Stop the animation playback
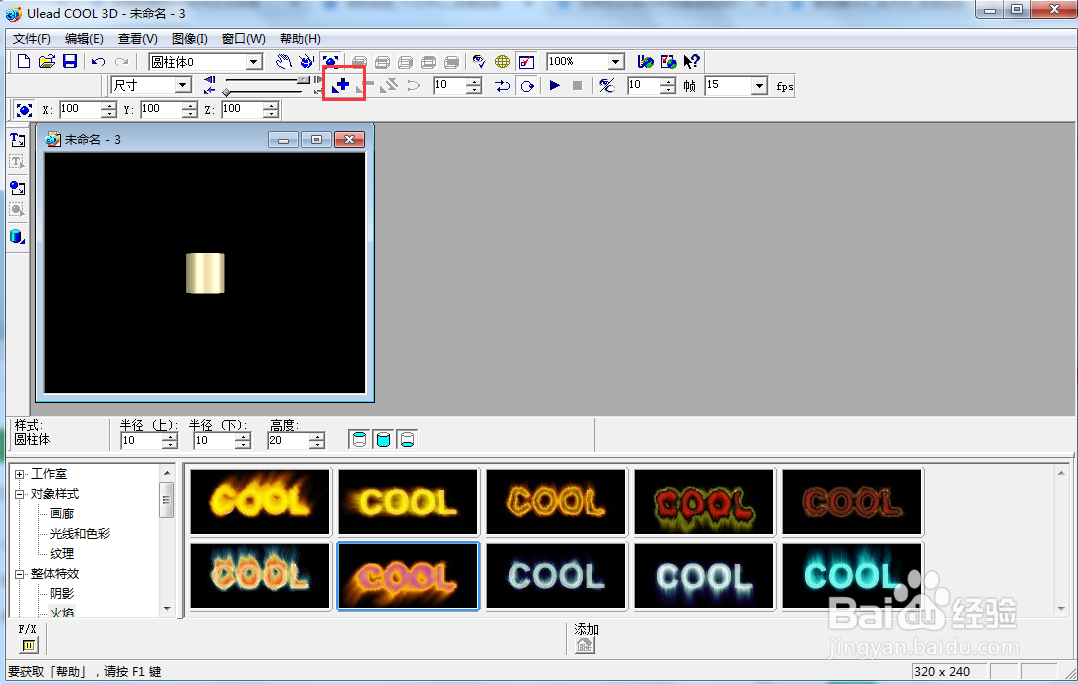 tap(578, 85)
